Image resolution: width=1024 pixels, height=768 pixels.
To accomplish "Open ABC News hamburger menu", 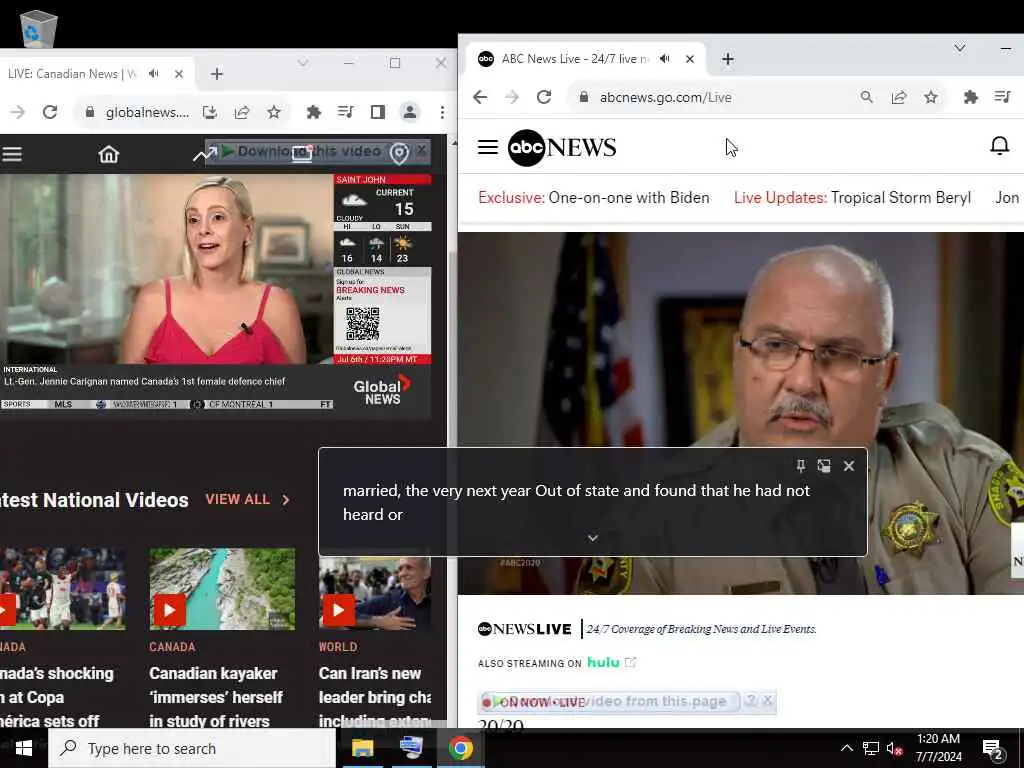I will tap(488, 147).
